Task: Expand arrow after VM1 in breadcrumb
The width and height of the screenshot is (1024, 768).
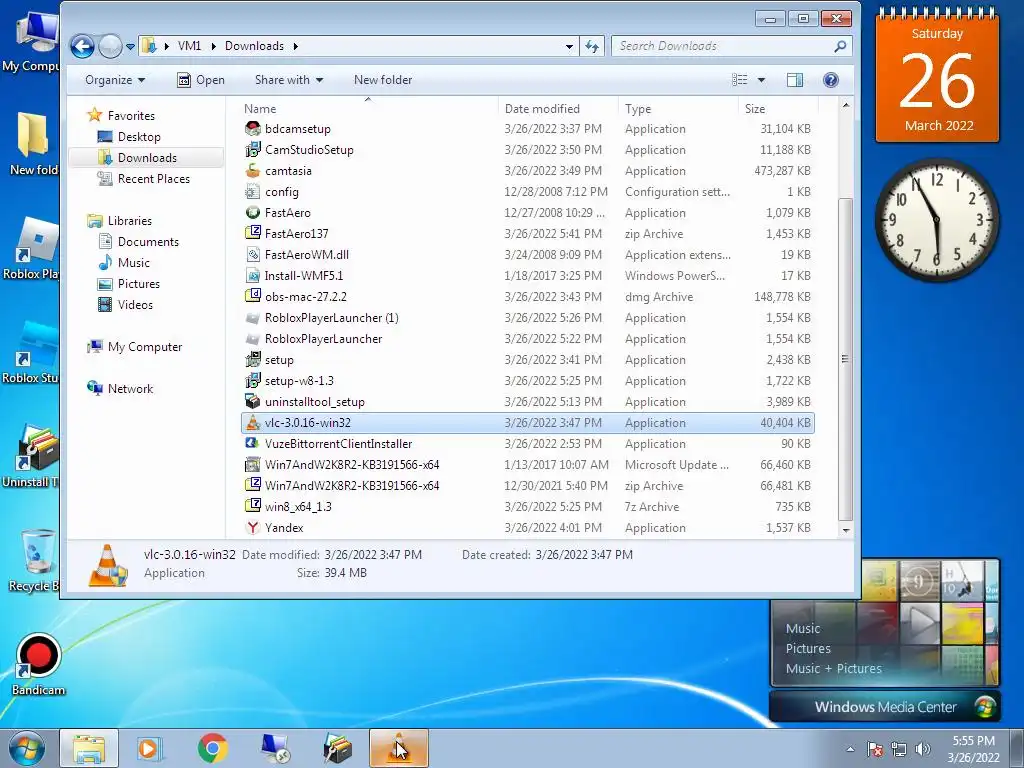Action: (213, 46)
